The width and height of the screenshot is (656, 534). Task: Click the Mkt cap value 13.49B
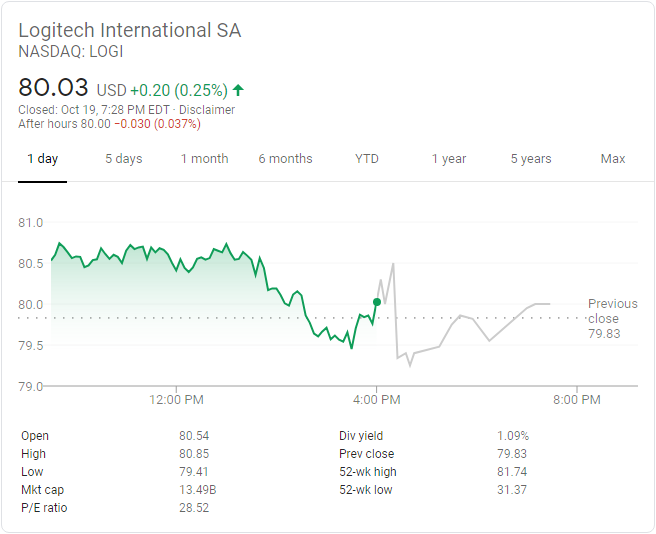point(198,490)
